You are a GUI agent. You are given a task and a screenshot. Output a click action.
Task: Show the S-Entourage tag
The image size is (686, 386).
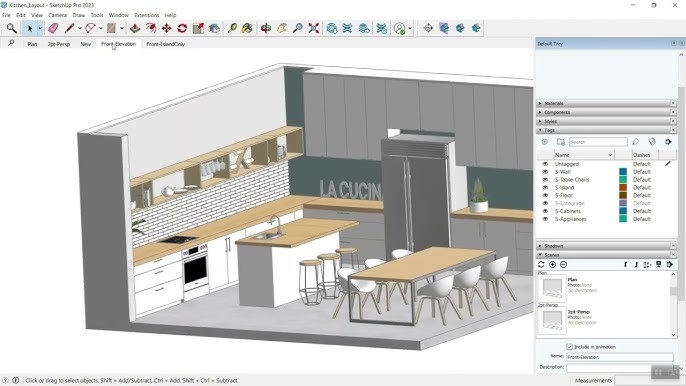(545, 203)
